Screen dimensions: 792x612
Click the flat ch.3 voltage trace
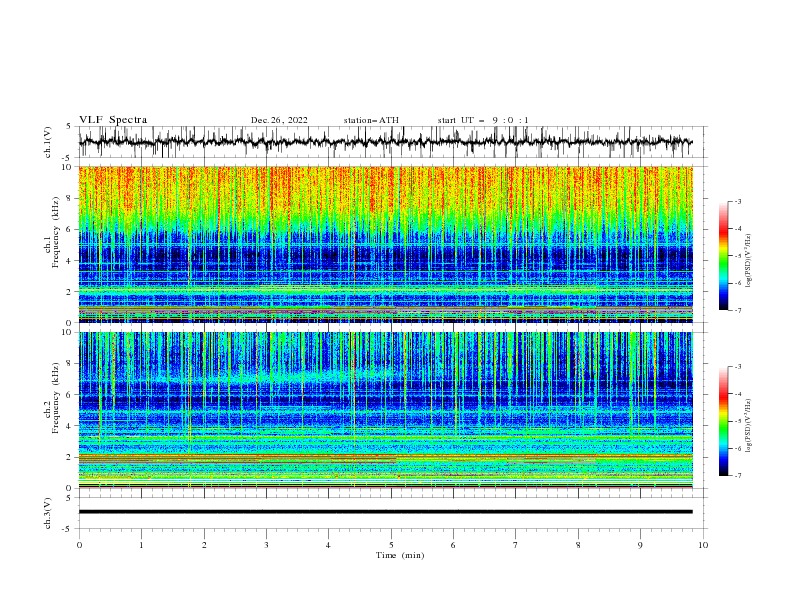tap(385, 512)
